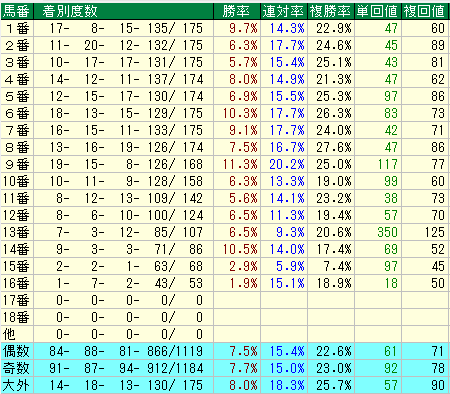Click the 71 複回値 value for 偶数
This screenshot has width=450, height=394.
438,352
